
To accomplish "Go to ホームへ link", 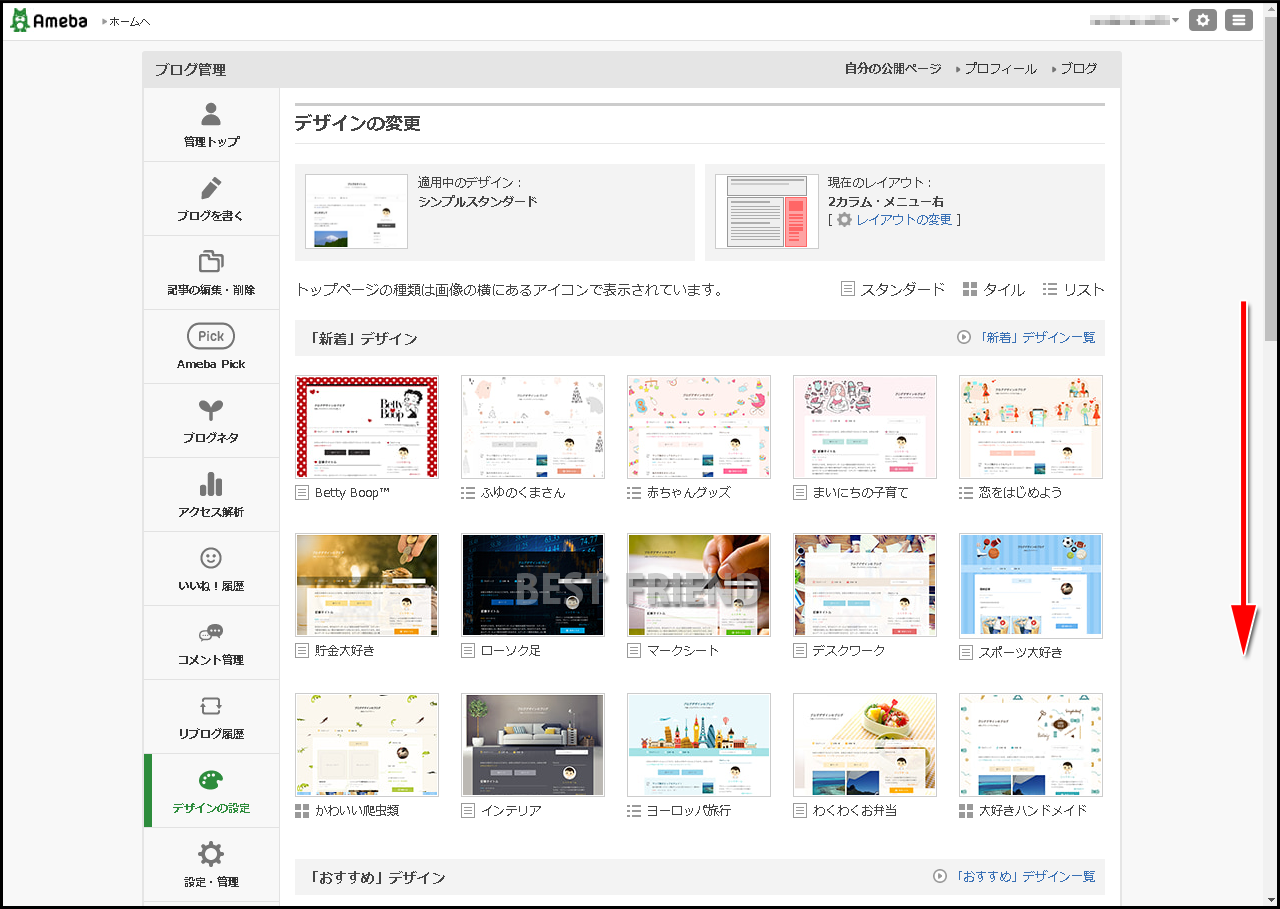I will tap(129, 21).
